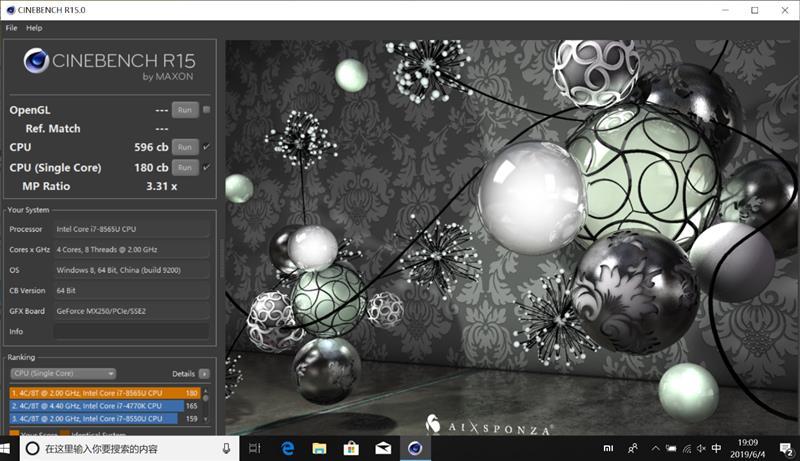
Task: Open File Explorer from taskbar
Action: pos(319,448)
